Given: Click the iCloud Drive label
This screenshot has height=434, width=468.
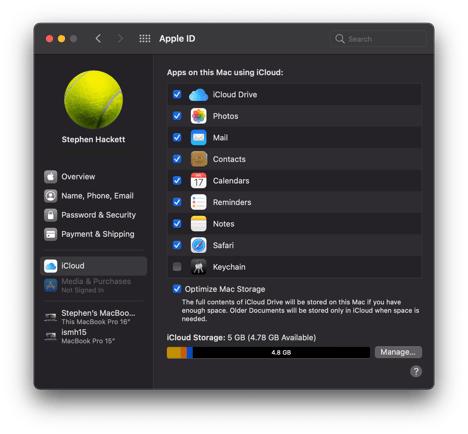Looking at the screenshot, I should pos(235,95).
